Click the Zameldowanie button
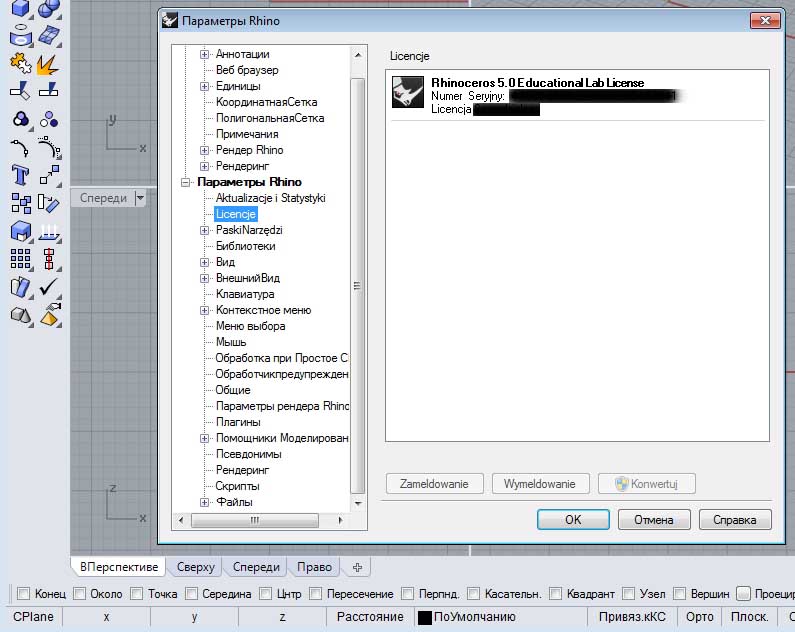 pos(435,484)
